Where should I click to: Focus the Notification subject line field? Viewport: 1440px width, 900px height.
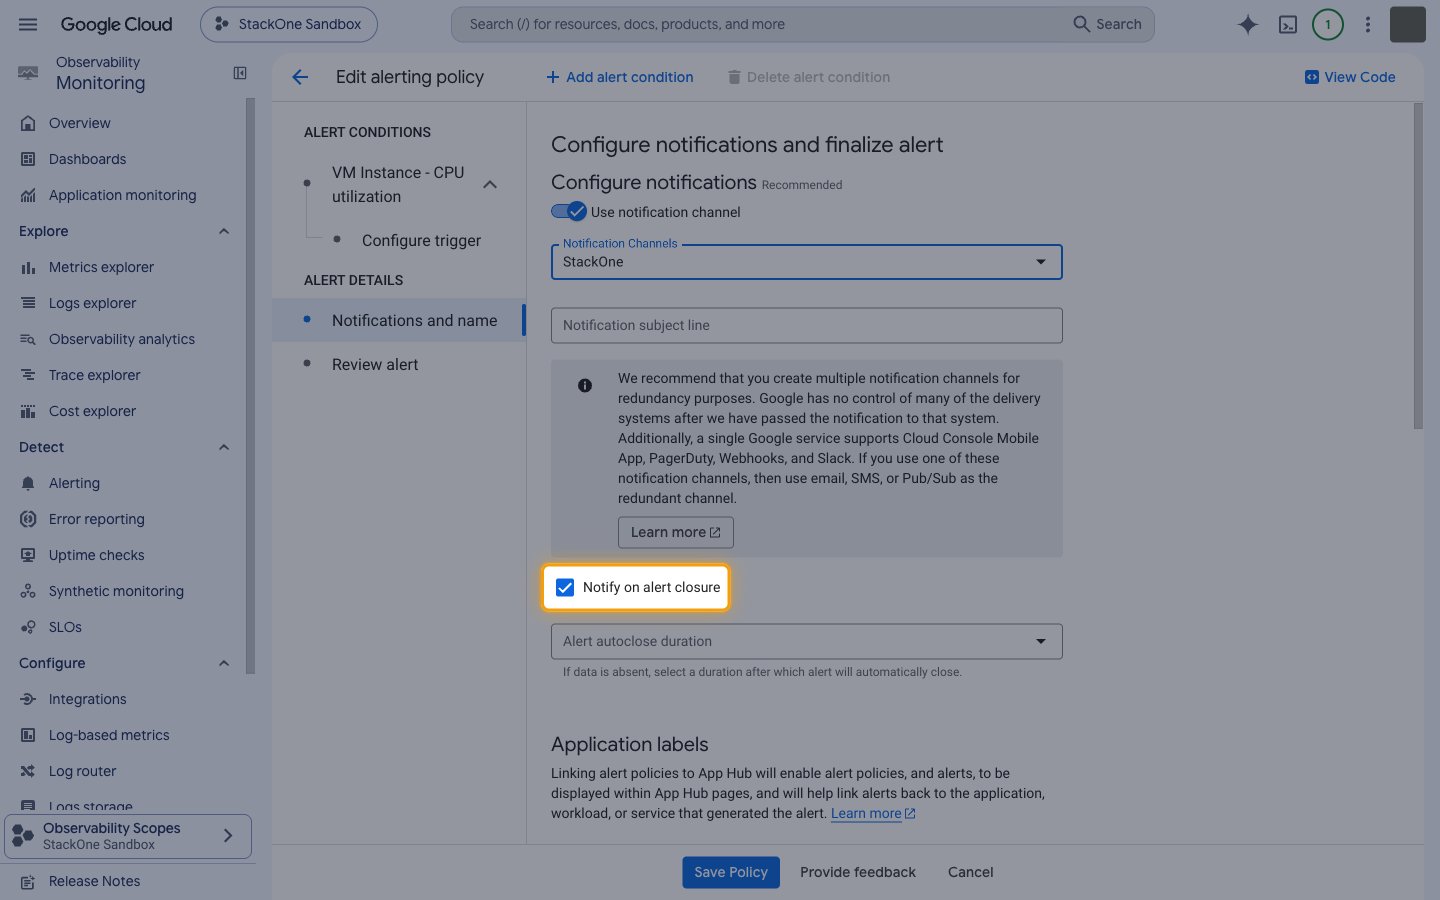click(x=806, y=325)
